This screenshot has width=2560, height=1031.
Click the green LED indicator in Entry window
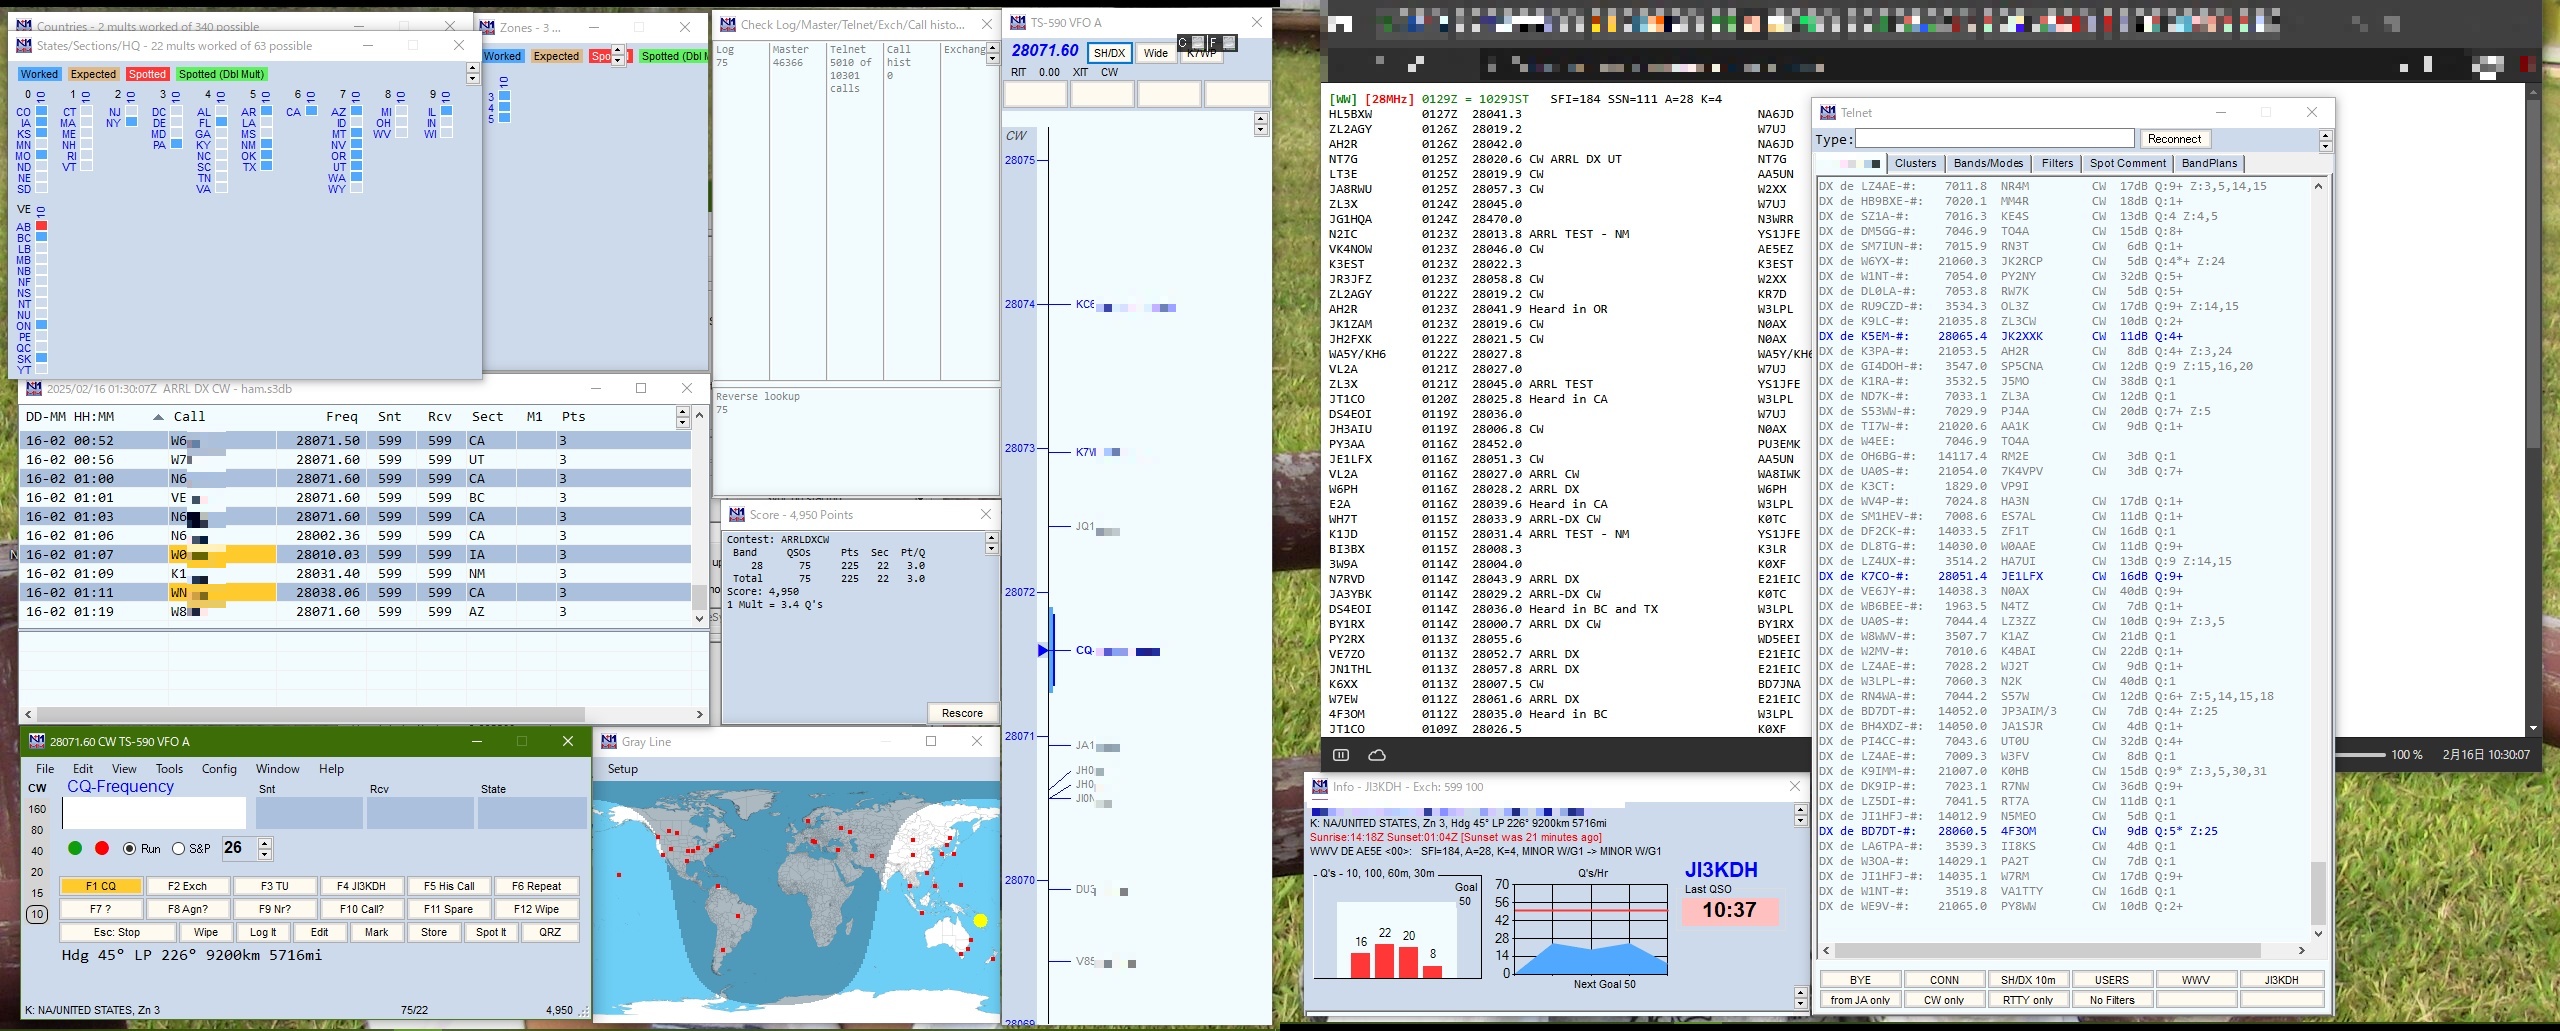[75, 848]
